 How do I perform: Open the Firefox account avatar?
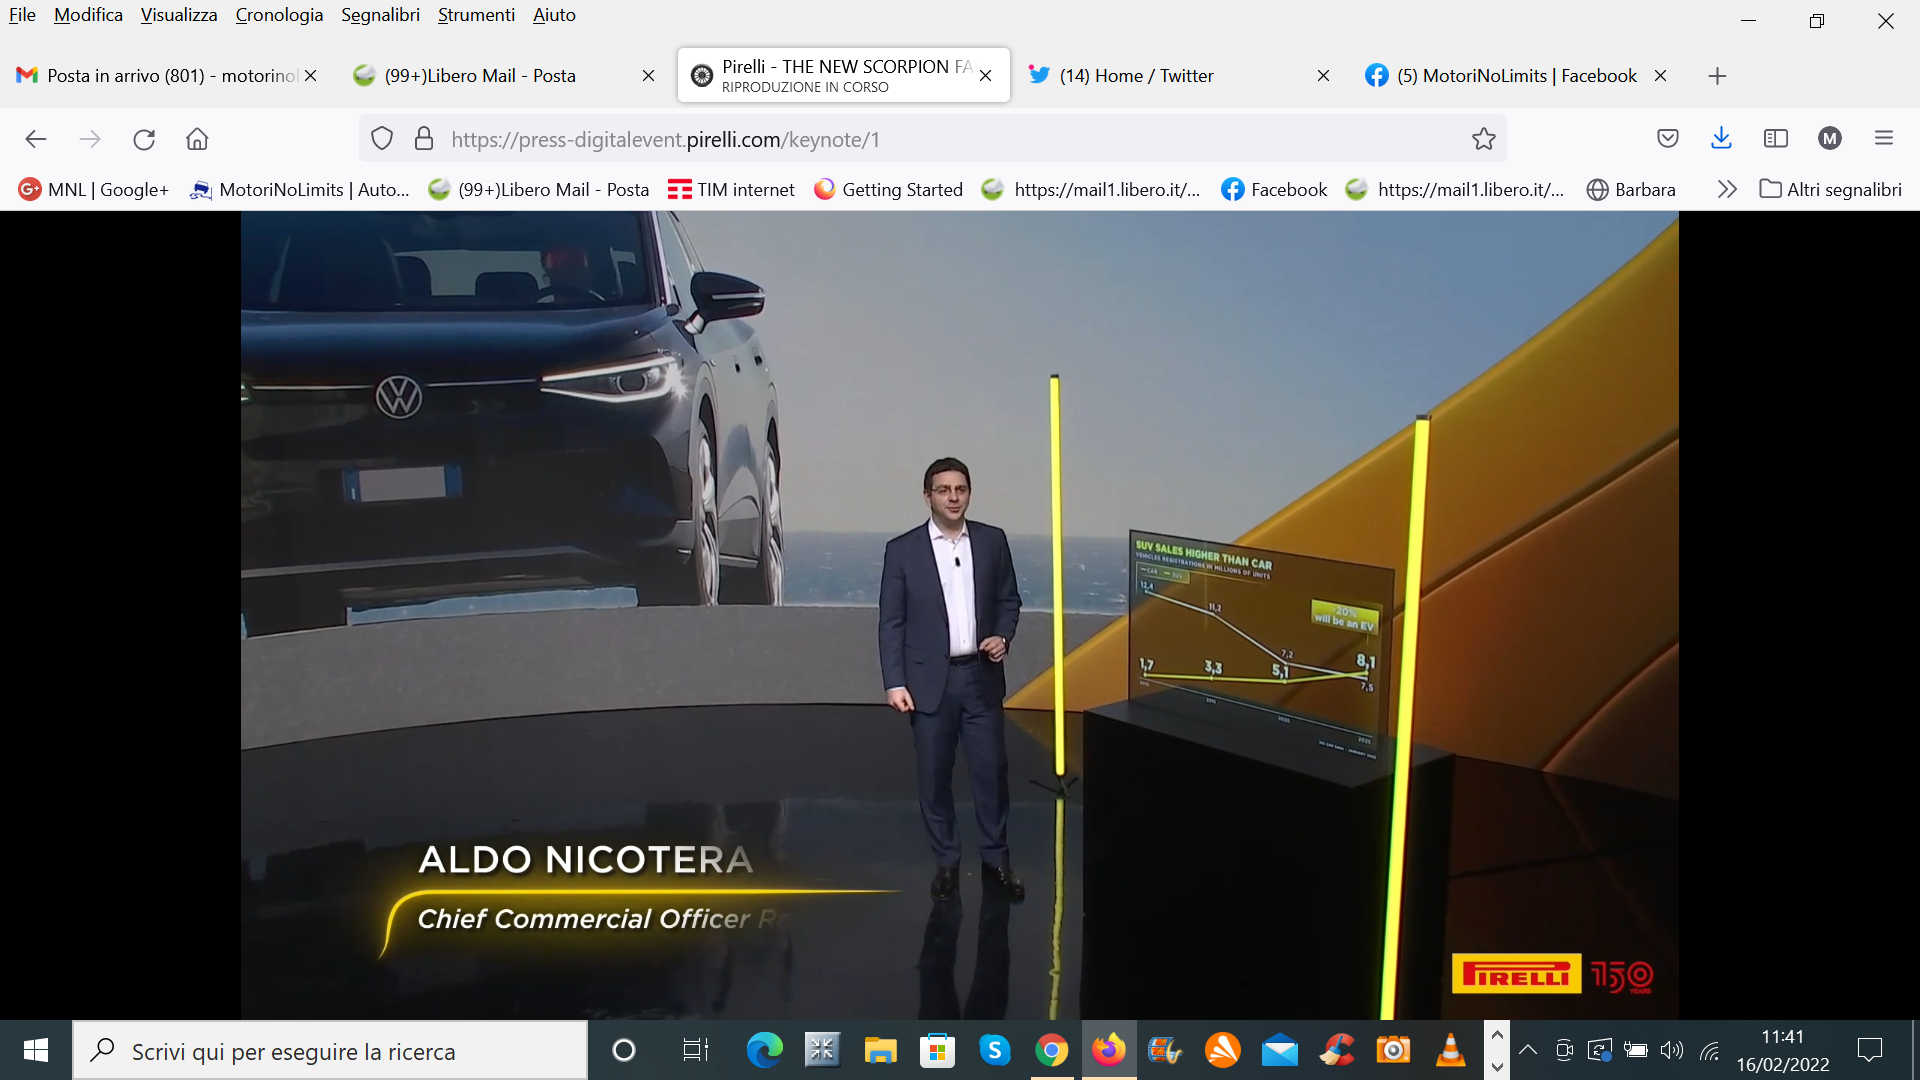[x=1830, y=139]
